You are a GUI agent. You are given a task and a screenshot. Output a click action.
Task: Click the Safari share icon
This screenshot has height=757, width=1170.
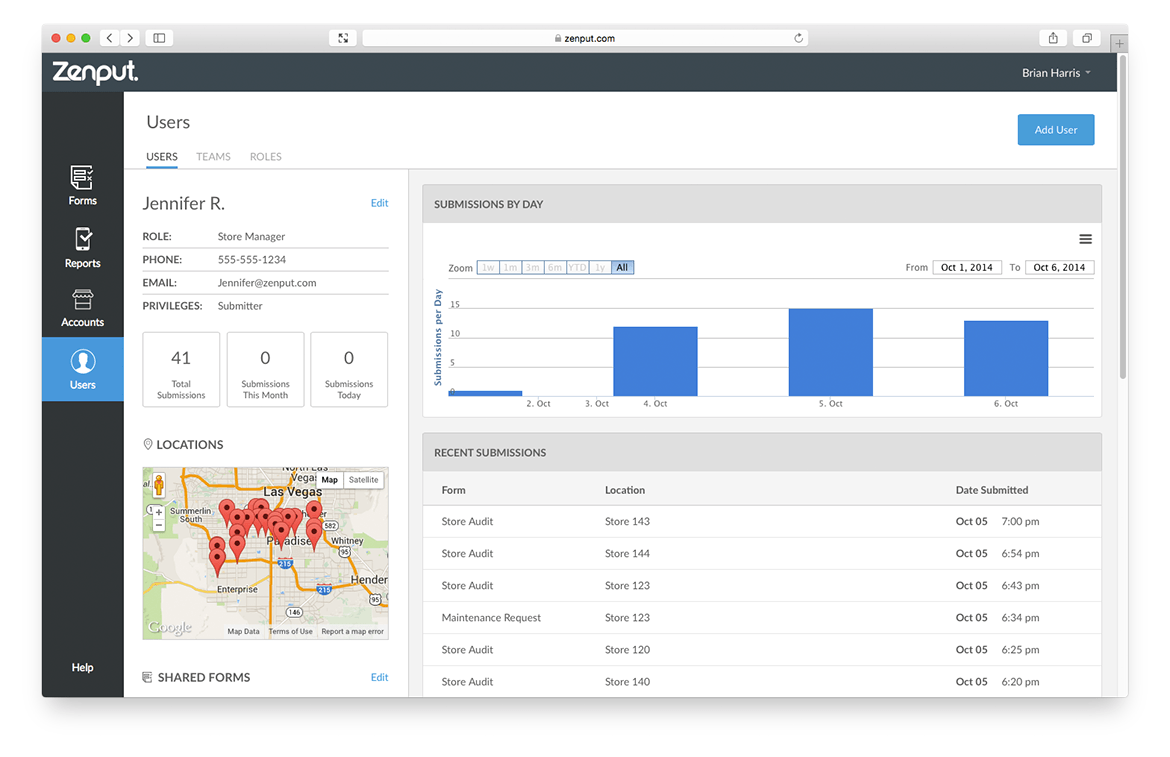click(1053, 38)
